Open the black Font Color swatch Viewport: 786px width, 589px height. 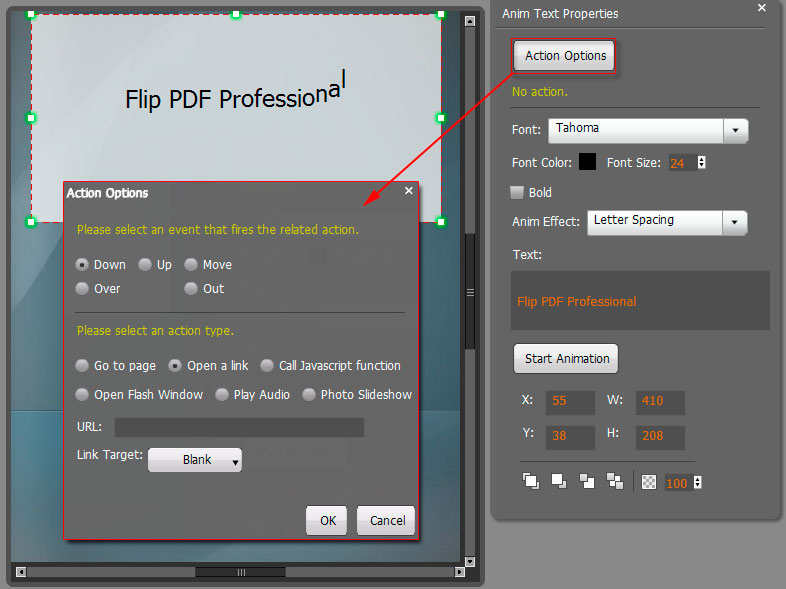coord(587,162)
